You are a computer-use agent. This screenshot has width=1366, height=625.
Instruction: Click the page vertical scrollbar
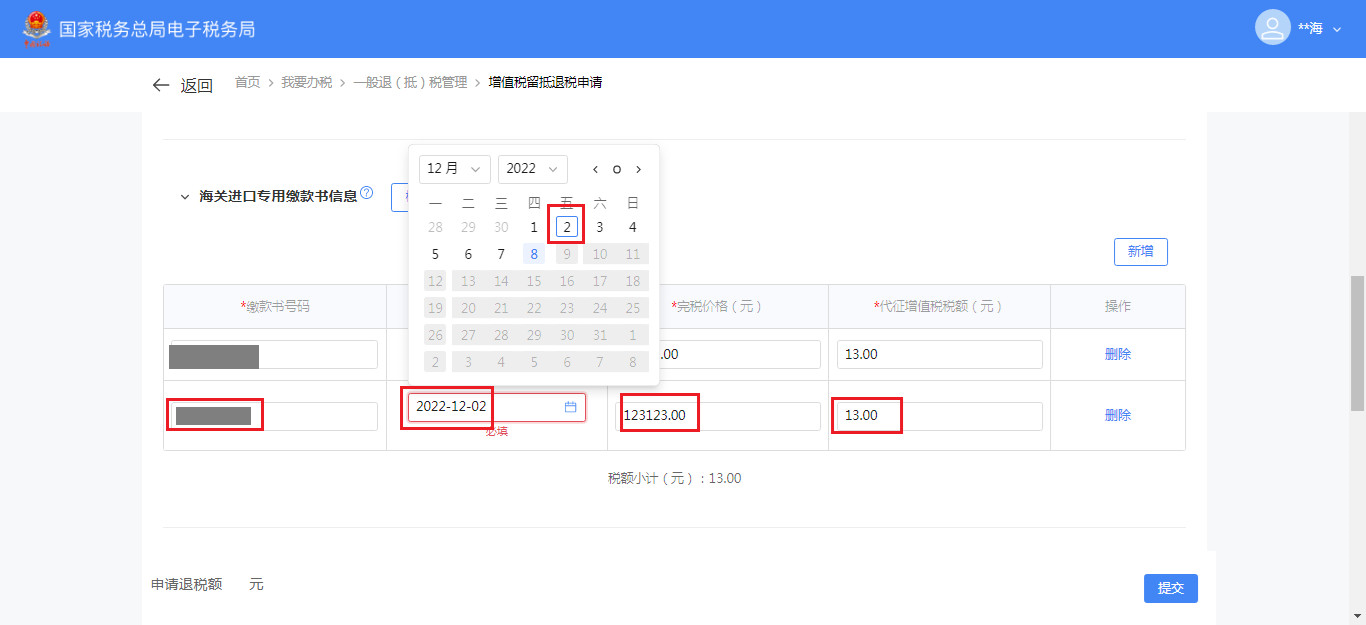(1357, 340)
